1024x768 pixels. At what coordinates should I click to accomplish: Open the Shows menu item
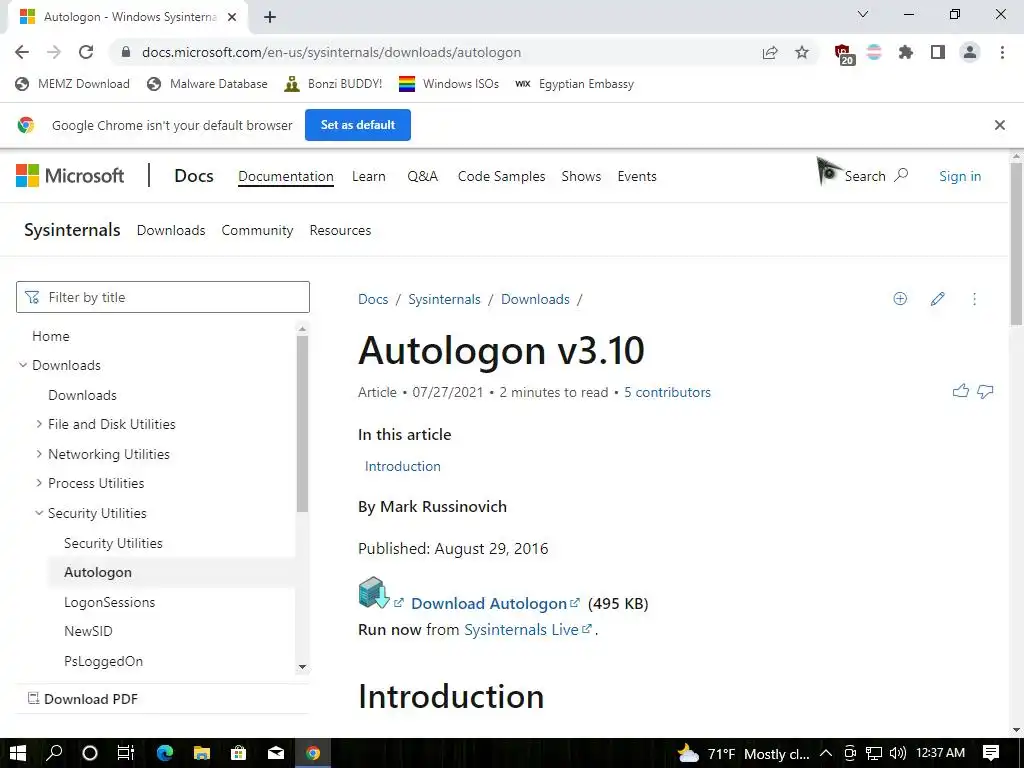[581, 176]
